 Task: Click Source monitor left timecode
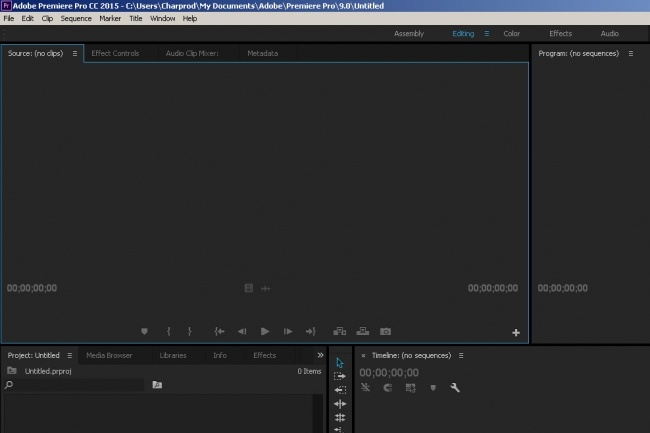[32, 288]
